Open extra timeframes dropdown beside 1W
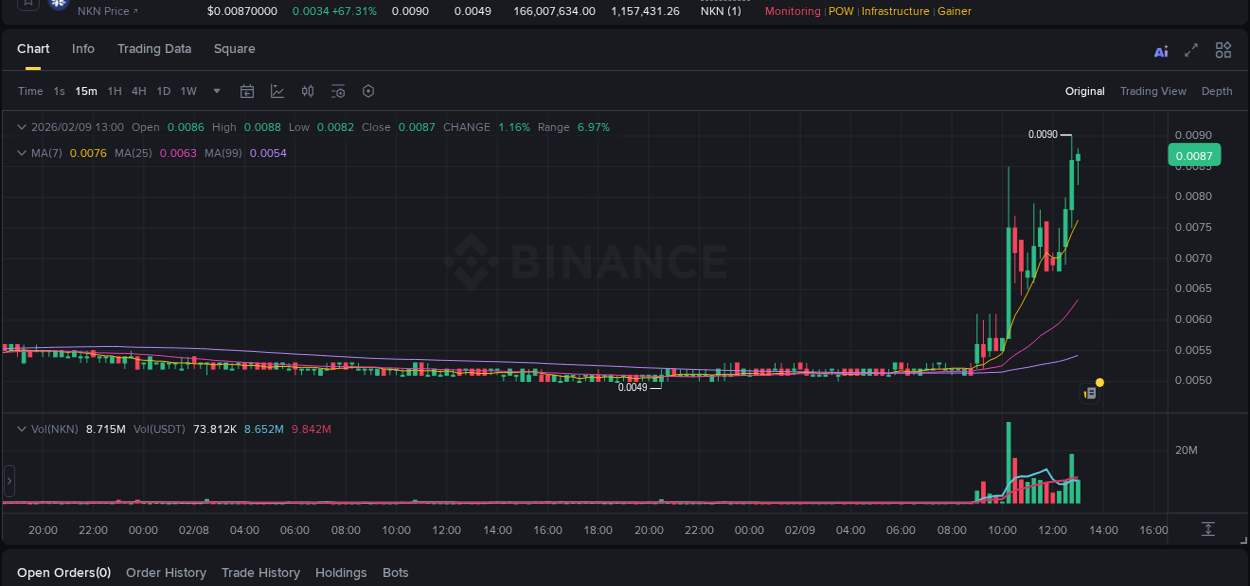The width and height of the screenshot is (1250, 586). (215, 91)
